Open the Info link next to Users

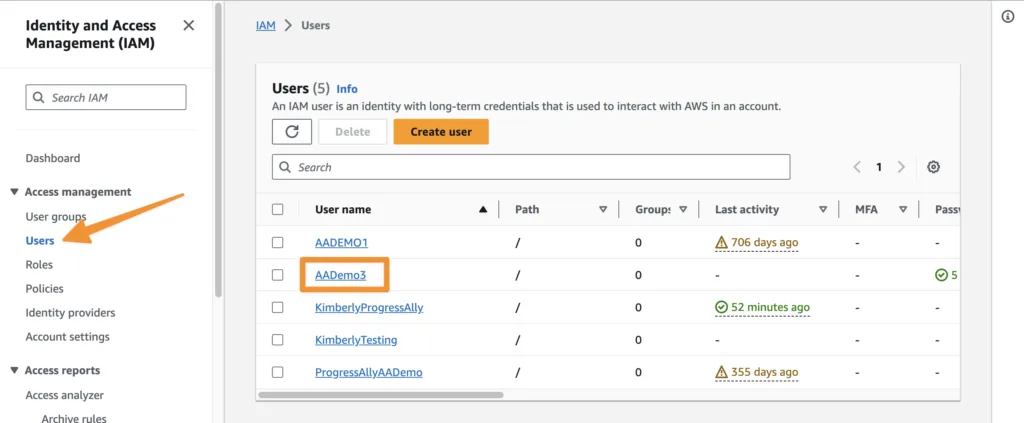[x=347, y=89]
